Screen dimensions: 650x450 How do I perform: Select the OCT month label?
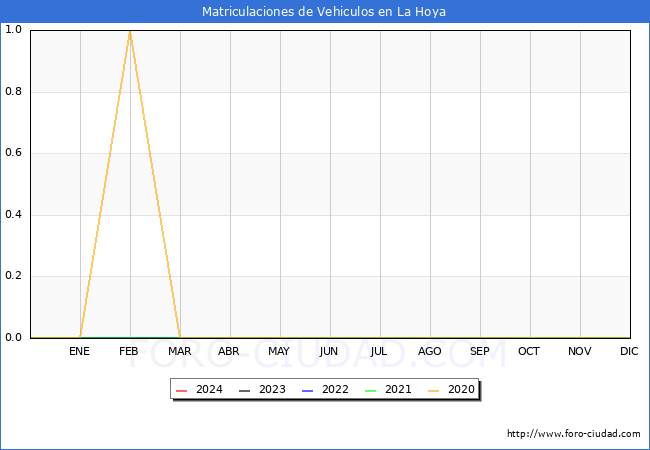tap(529, 352)
